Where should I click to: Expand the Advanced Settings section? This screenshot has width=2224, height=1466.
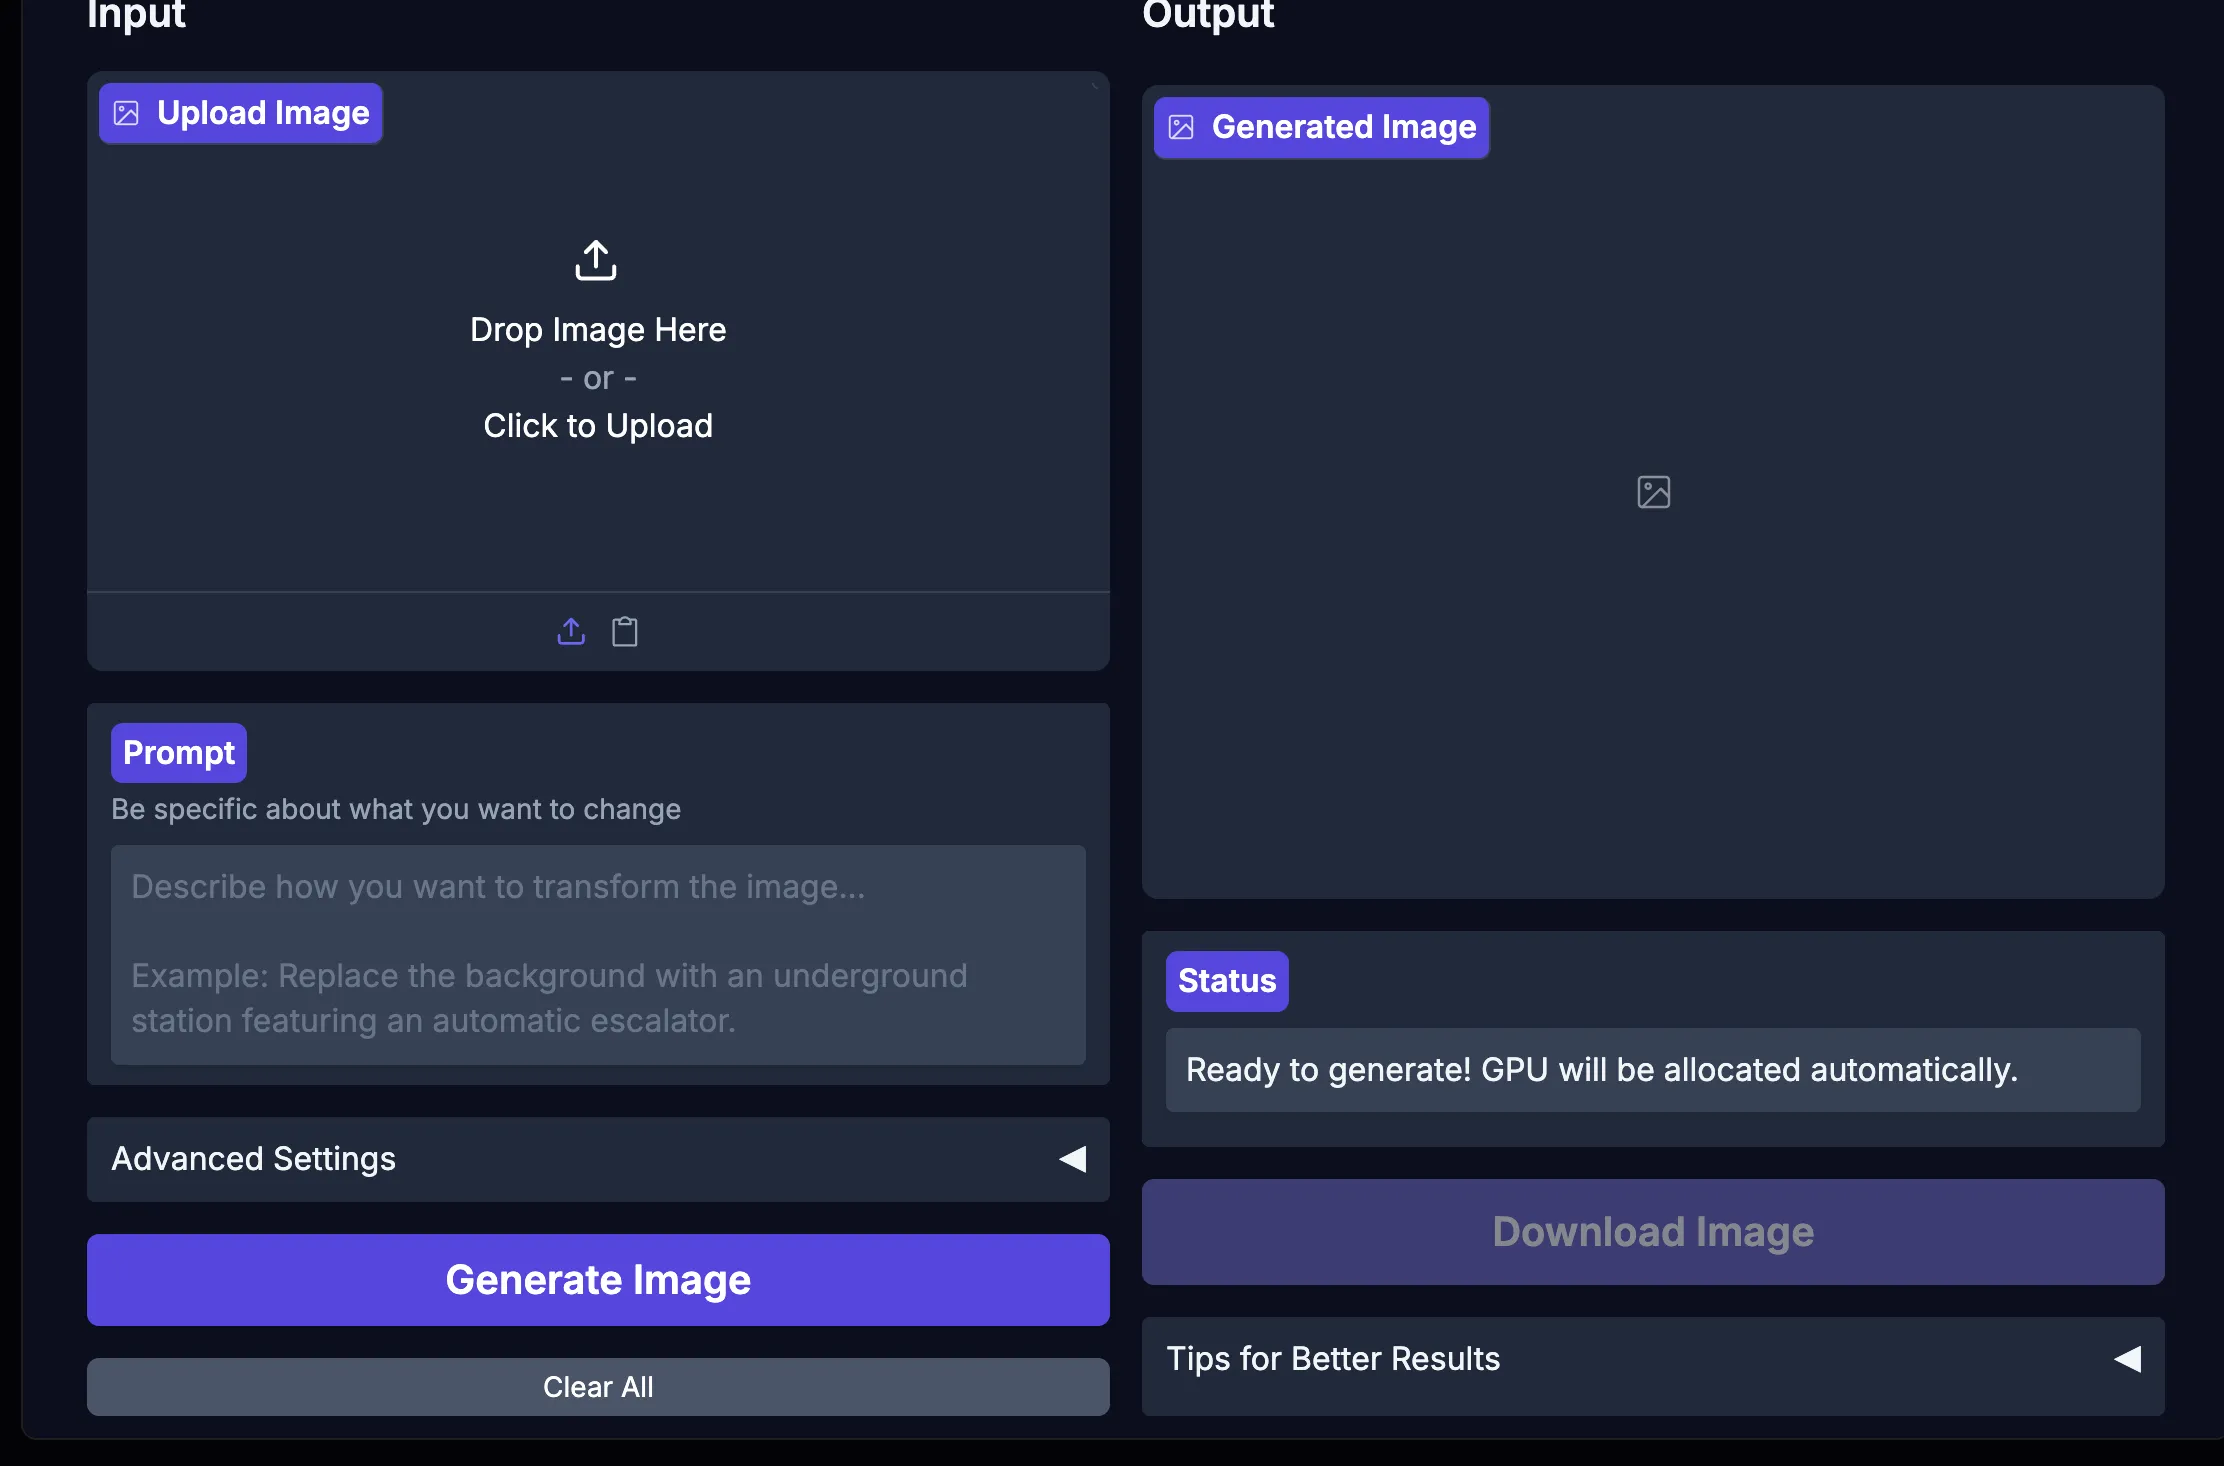[x=254, y=1159]
